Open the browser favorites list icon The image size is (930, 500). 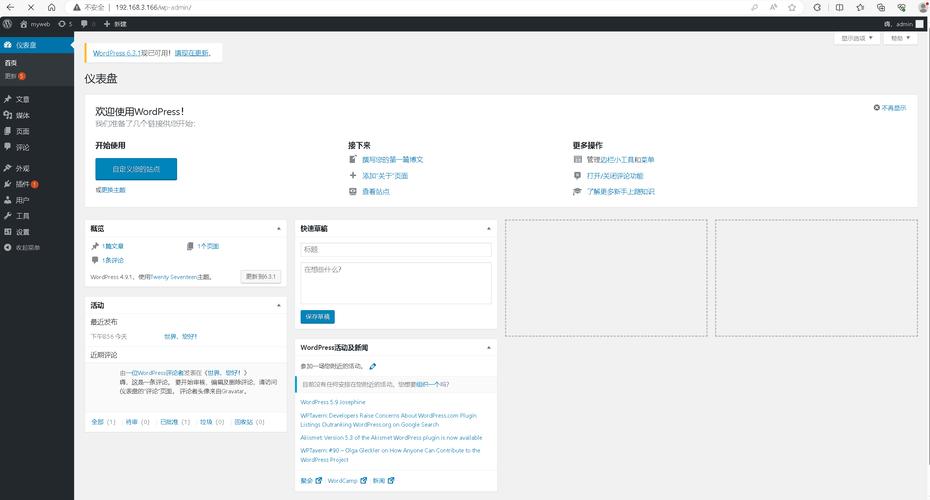(860, 7)
